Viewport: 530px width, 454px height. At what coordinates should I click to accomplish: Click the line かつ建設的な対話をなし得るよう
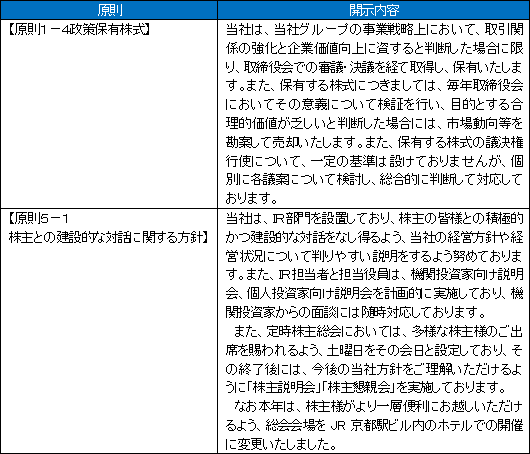tap(374, 237)
